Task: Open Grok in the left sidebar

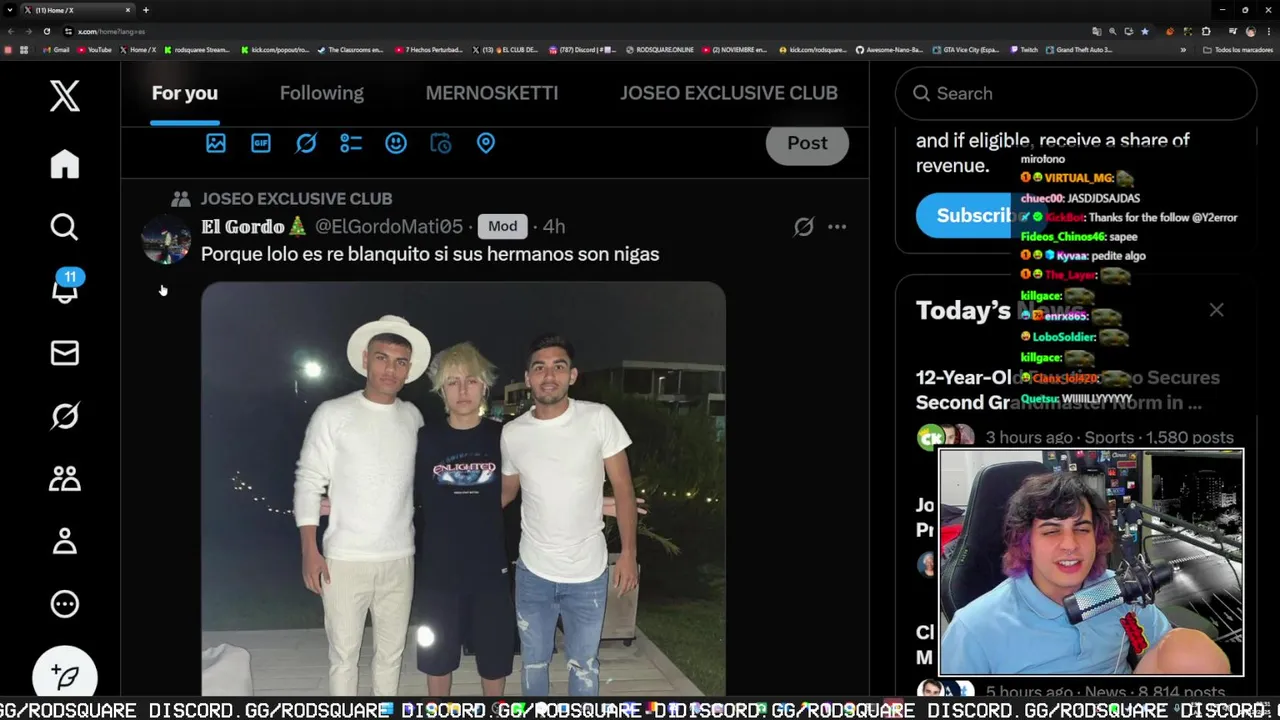Action: click(65, 416)
